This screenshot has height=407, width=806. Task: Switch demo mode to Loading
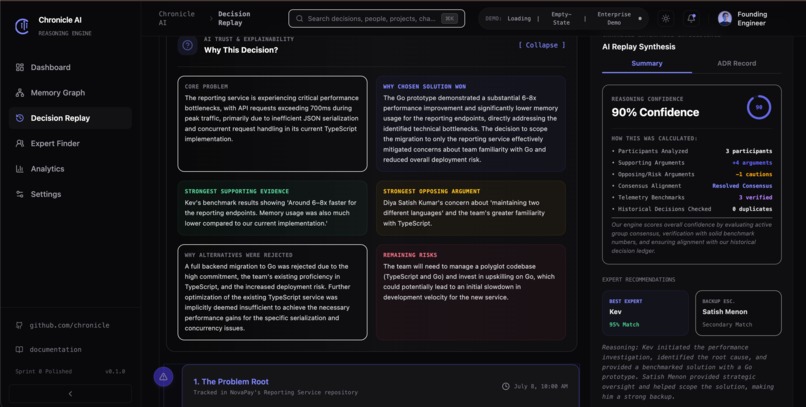[x=519, y=18]
